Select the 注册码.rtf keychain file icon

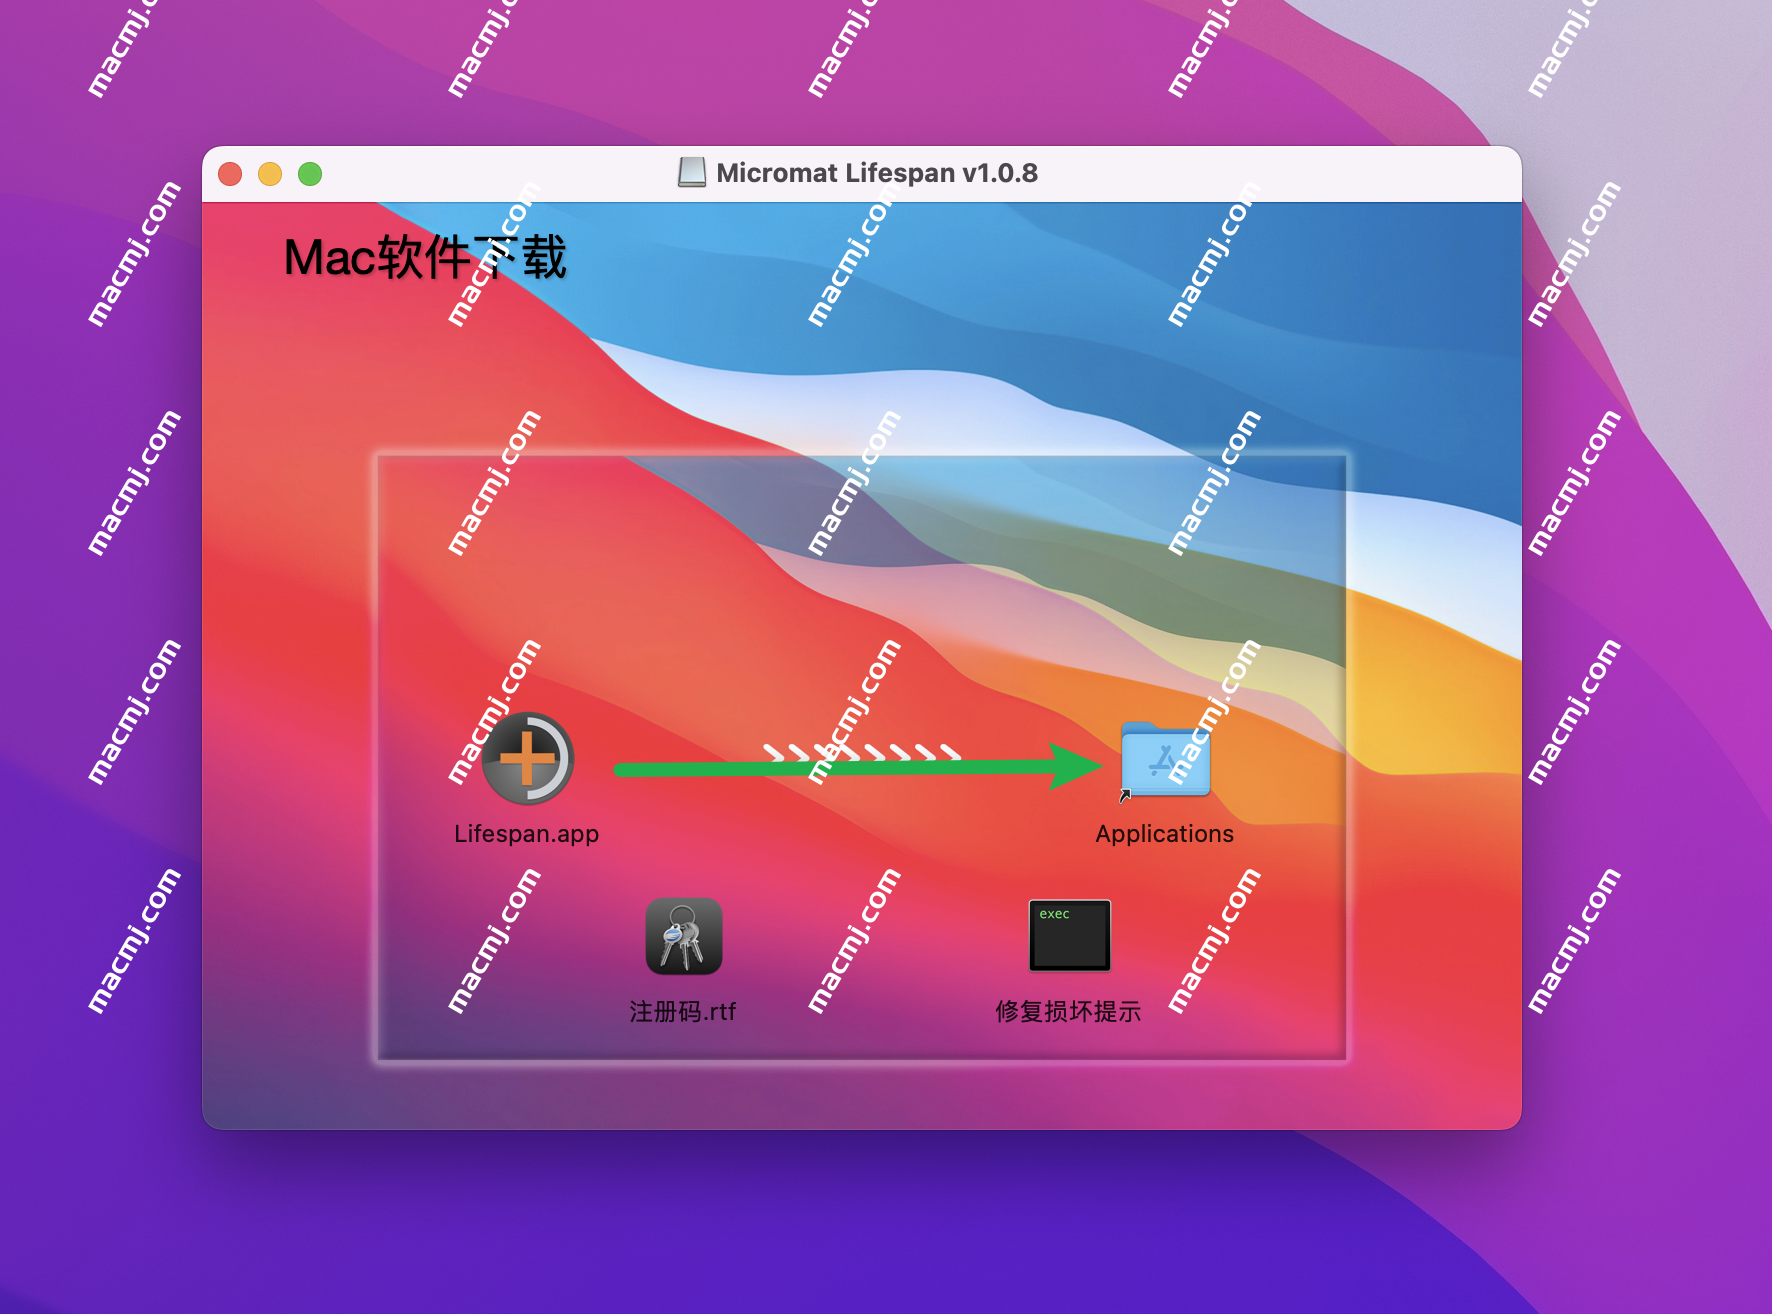[684, 936]
